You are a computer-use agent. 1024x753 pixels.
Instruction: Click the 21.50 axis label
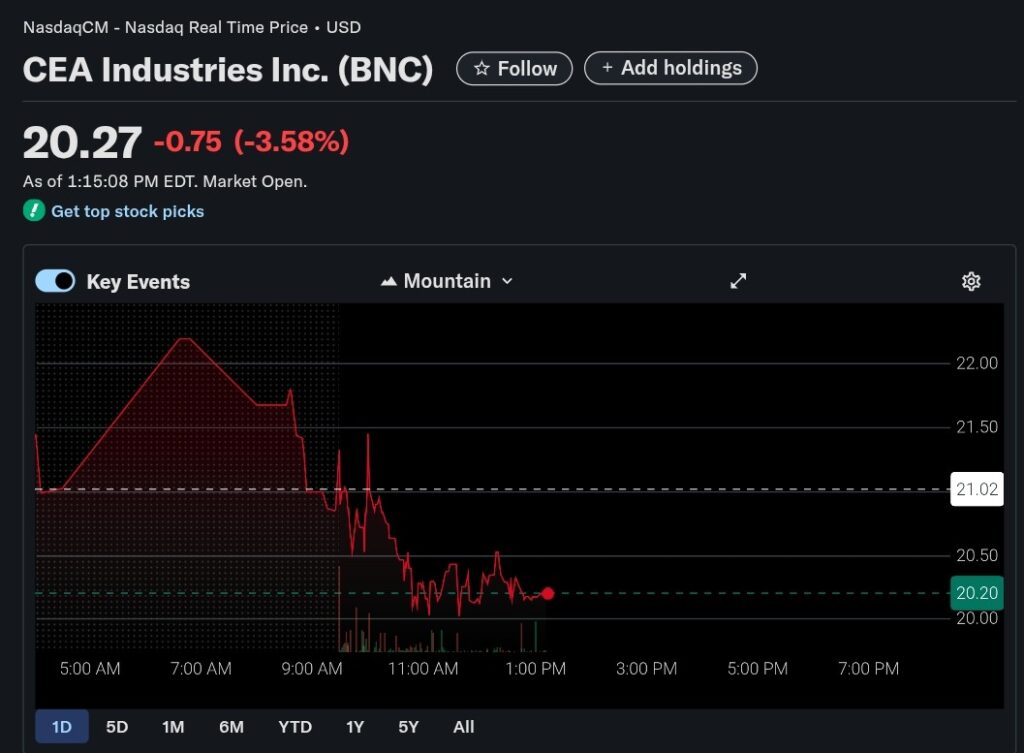click(976, 427)
